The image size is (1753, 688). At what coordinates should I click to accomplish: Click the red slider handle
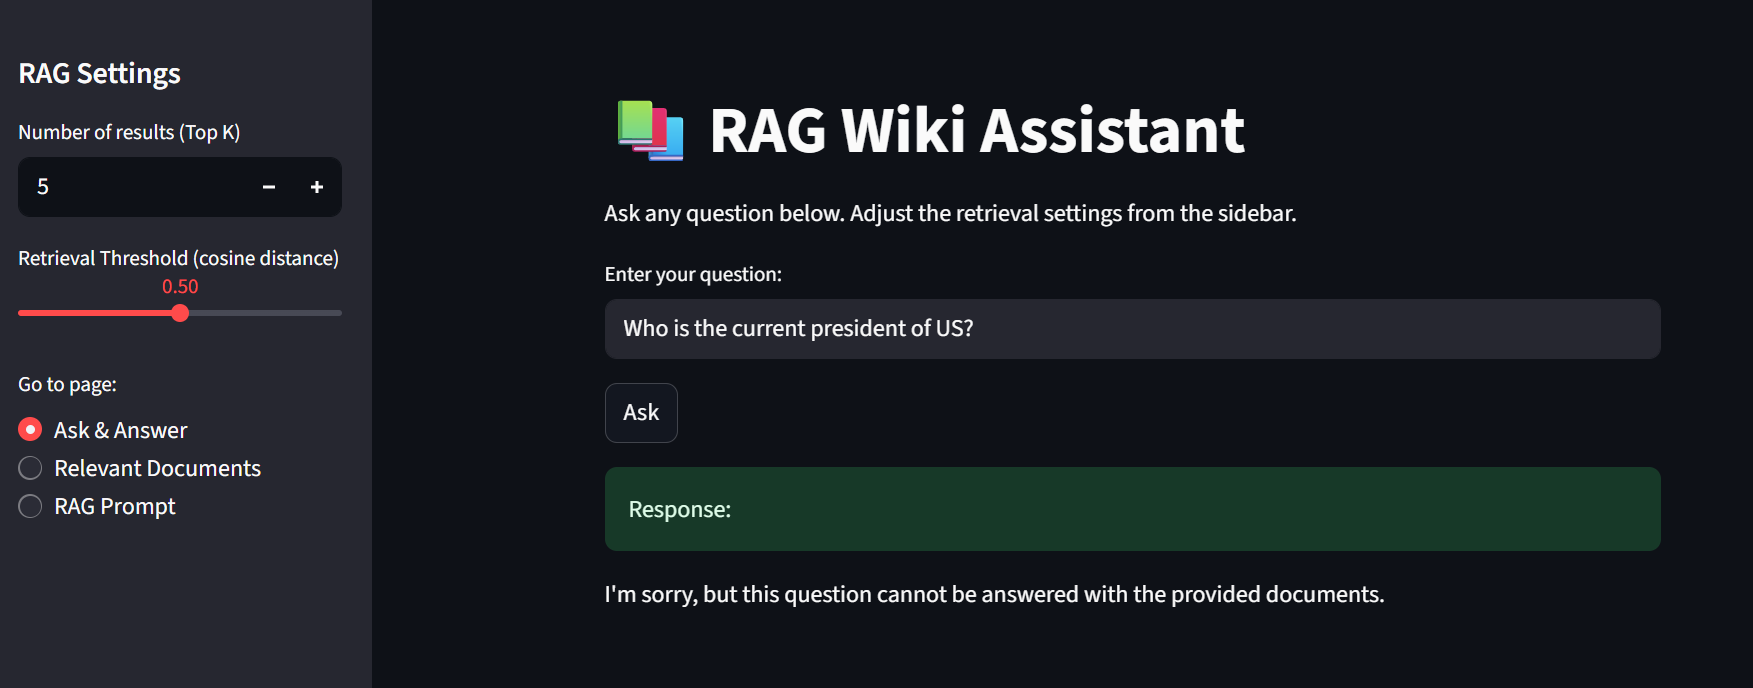click(x=180, y=313)
